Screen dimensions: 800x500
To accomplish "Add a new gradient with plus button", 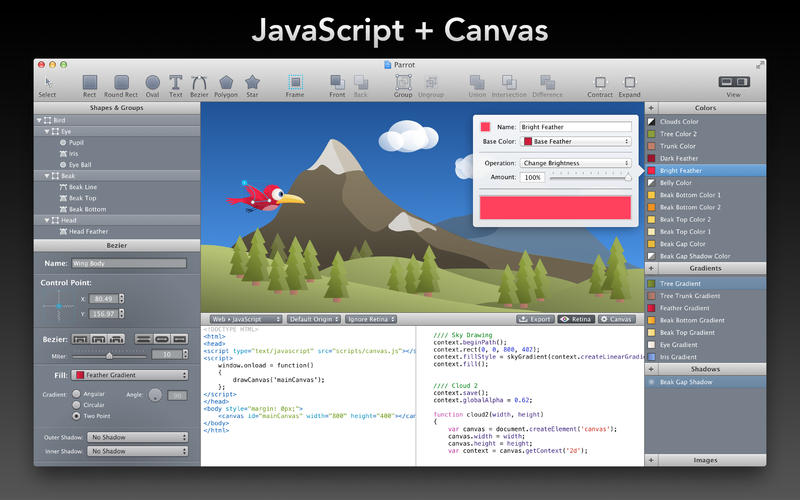I will point(651,268).
